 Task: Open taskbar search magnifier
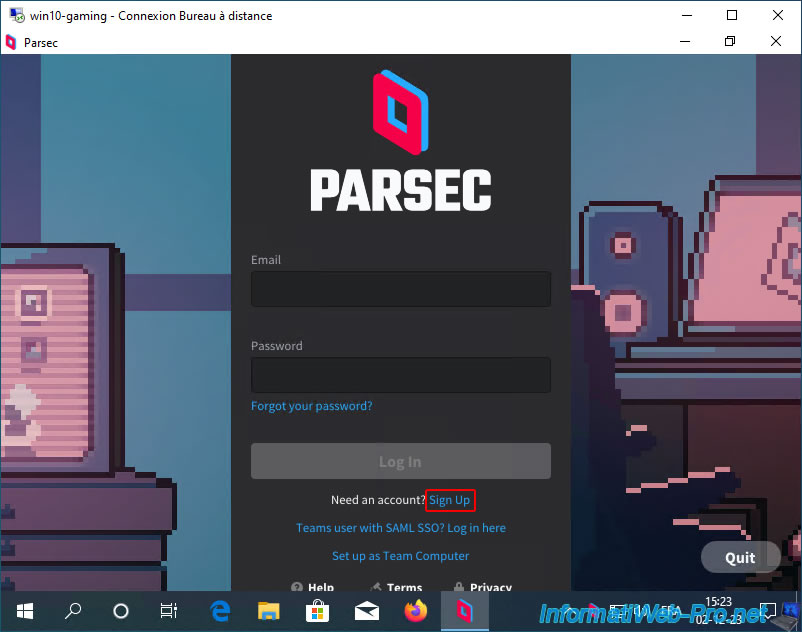(x=73, y=611)
